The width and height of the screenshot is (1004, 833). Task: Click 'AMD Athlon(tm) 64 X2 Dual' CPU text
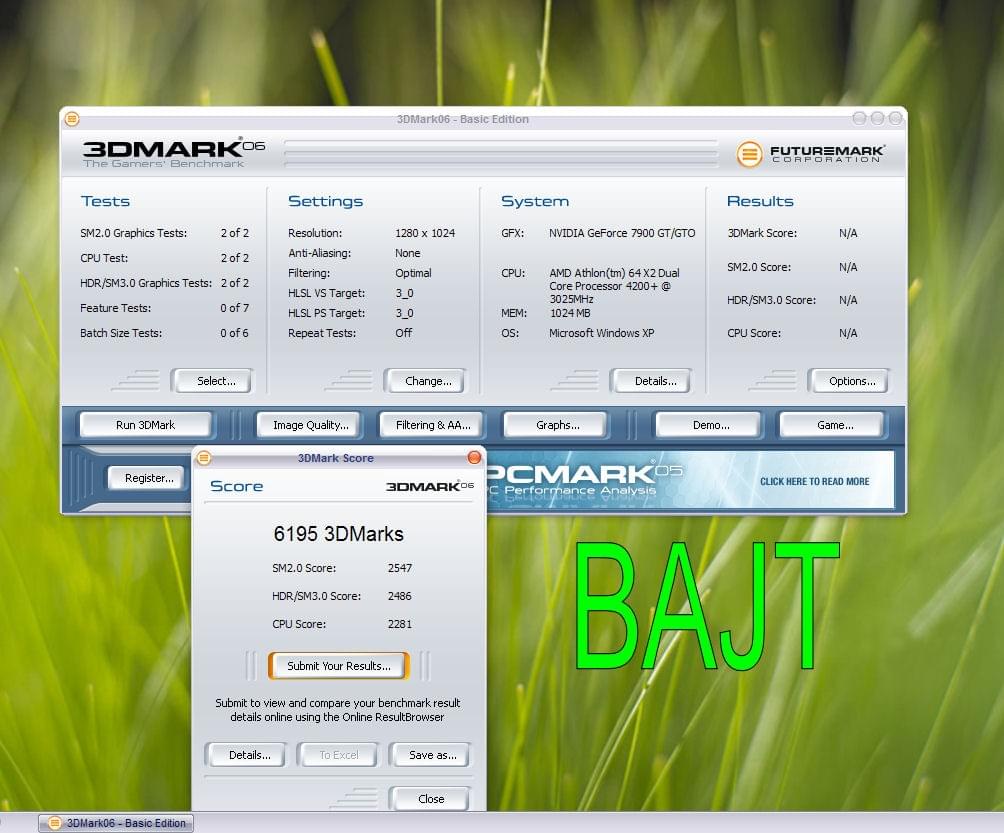614,273
